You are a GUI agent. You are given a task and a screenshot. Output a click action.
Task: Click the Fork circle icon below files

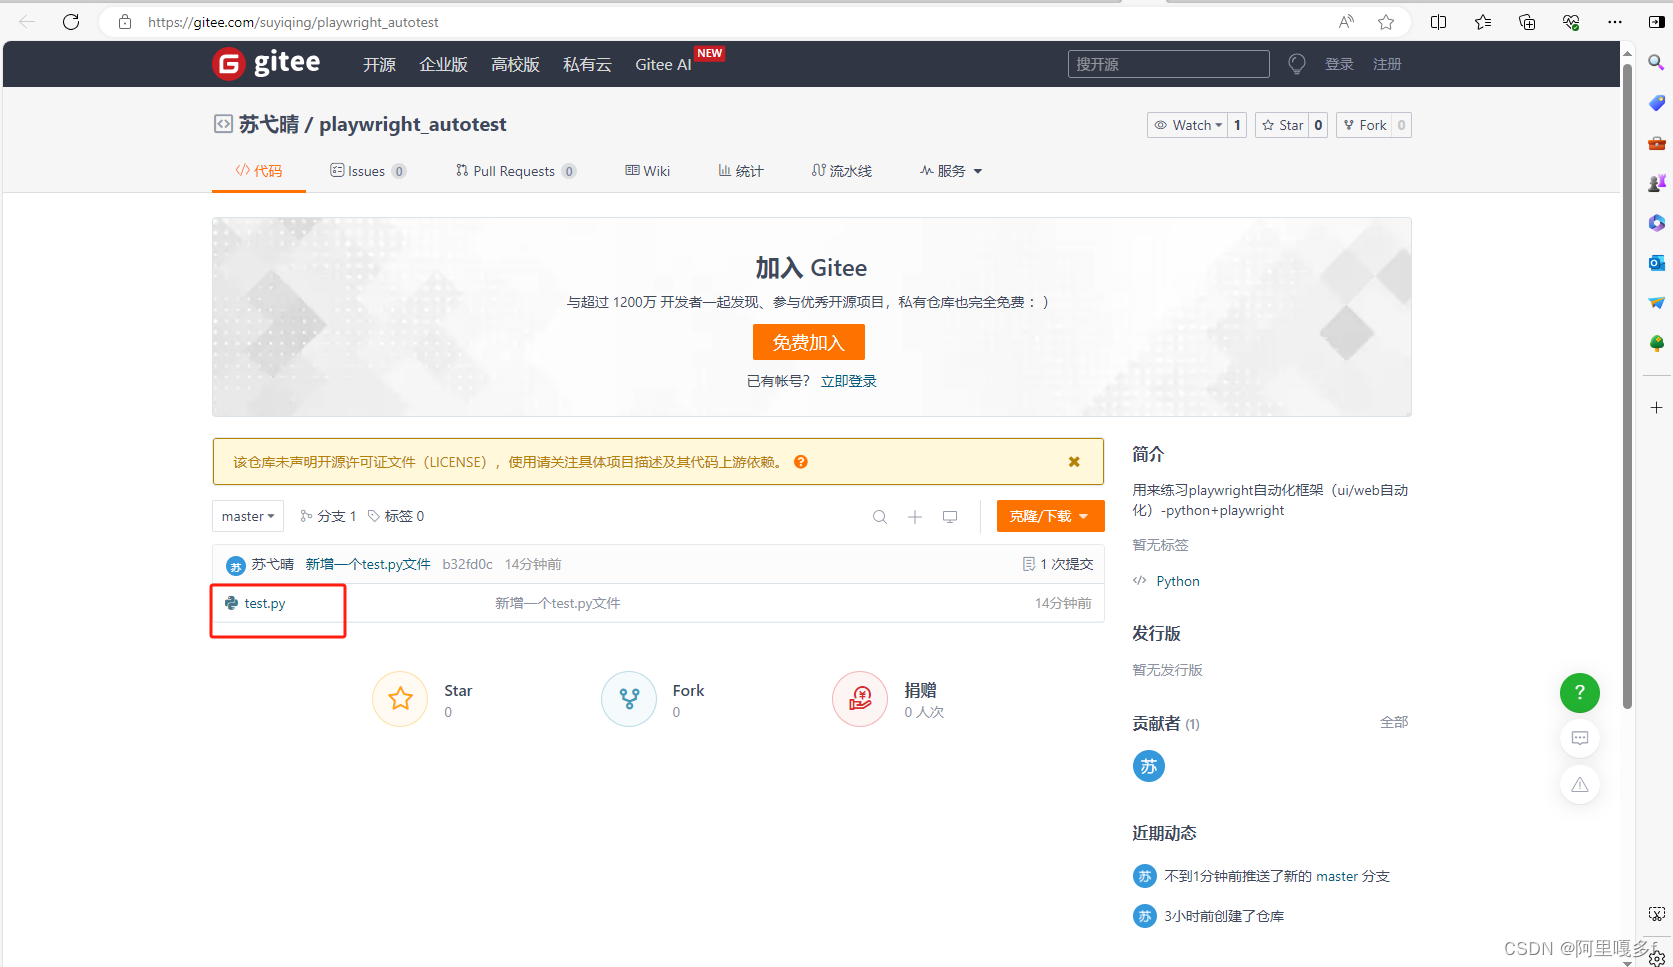(x=629, y=699)
